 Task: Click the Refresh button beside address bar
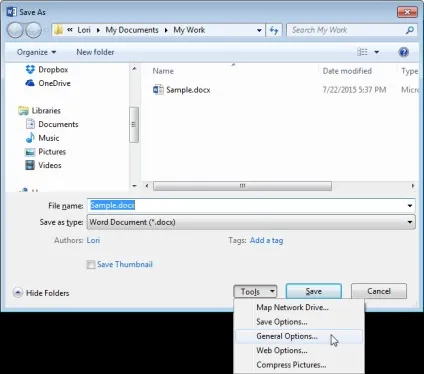274,30
